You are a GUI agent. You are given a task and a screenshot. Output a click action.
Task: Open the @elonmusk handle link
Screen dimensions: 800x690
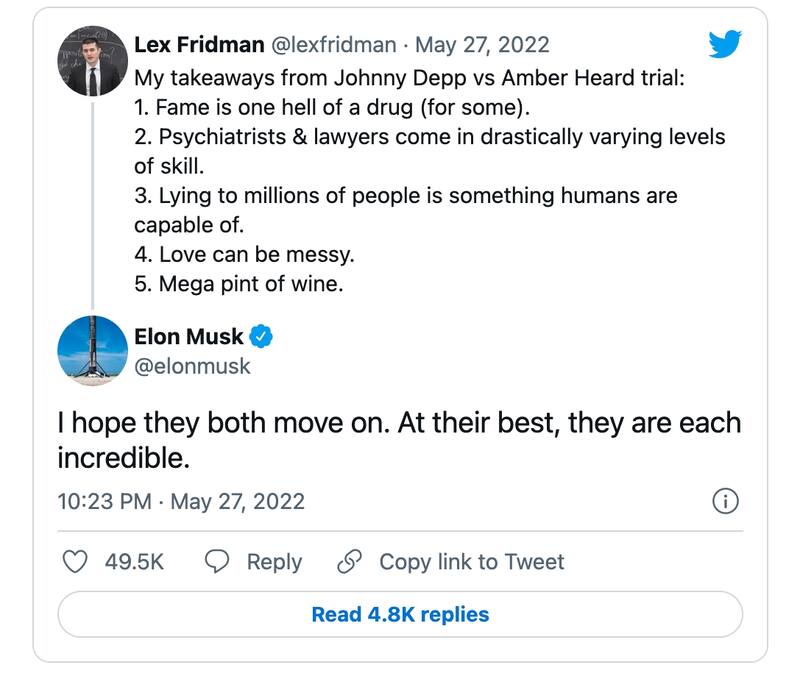[x=192, y=366]
